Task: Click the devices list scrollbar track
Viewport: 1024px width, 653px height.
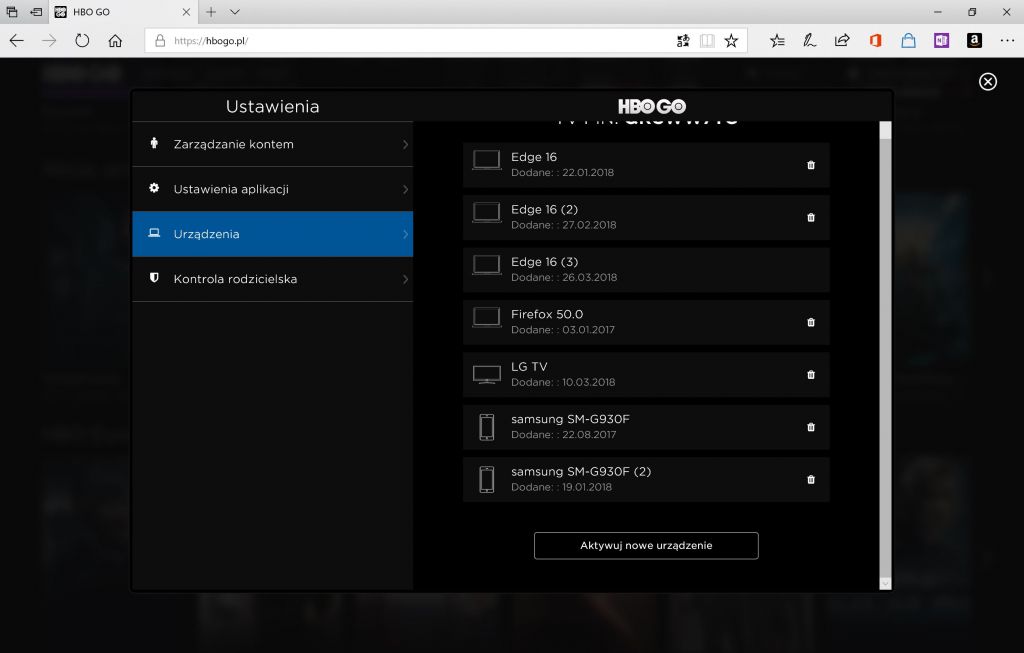Action: [885, 359]
